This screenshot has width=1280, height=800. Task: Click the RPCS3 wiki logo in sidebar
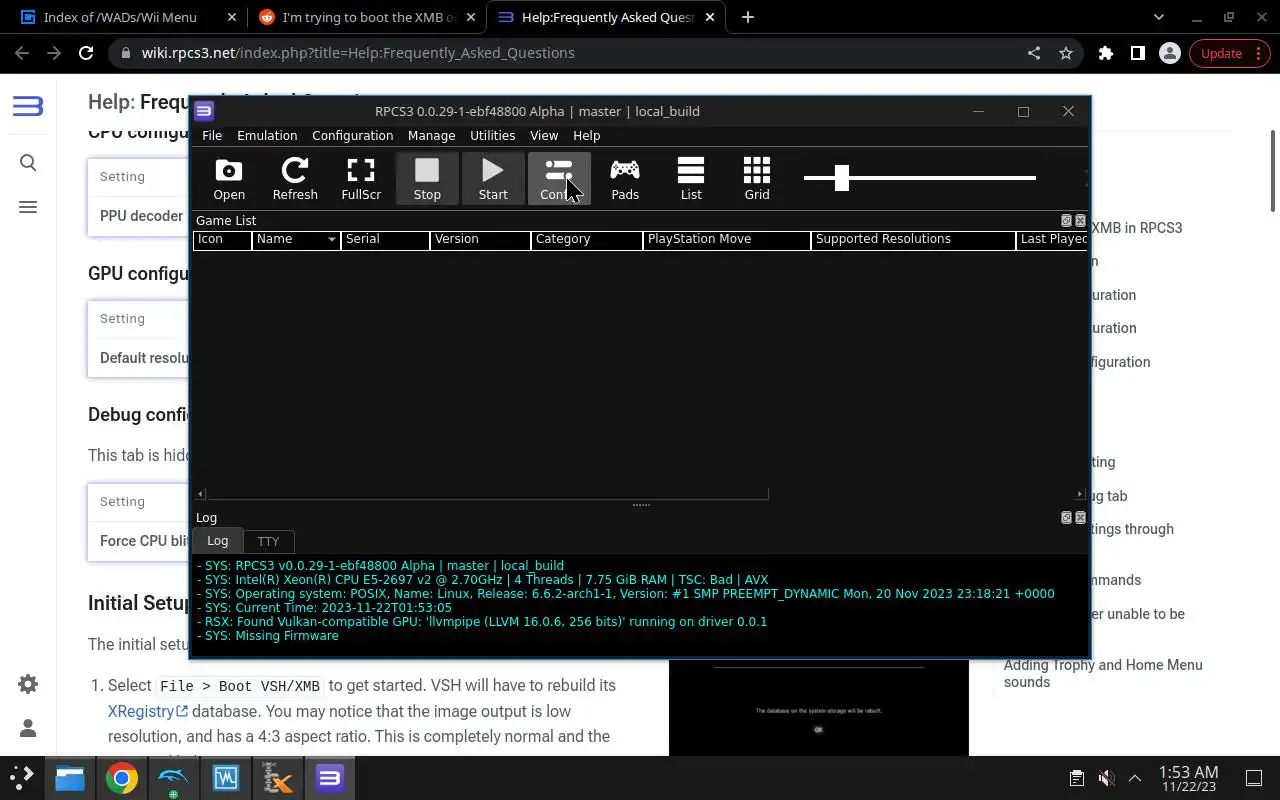click(x=28, y=106)
